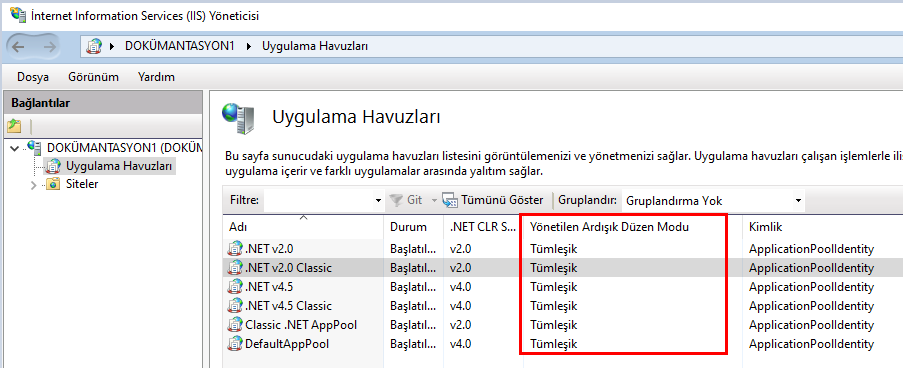Type in the Filtre input field
This screenshot has height=368, width=903.
(318, 200)
